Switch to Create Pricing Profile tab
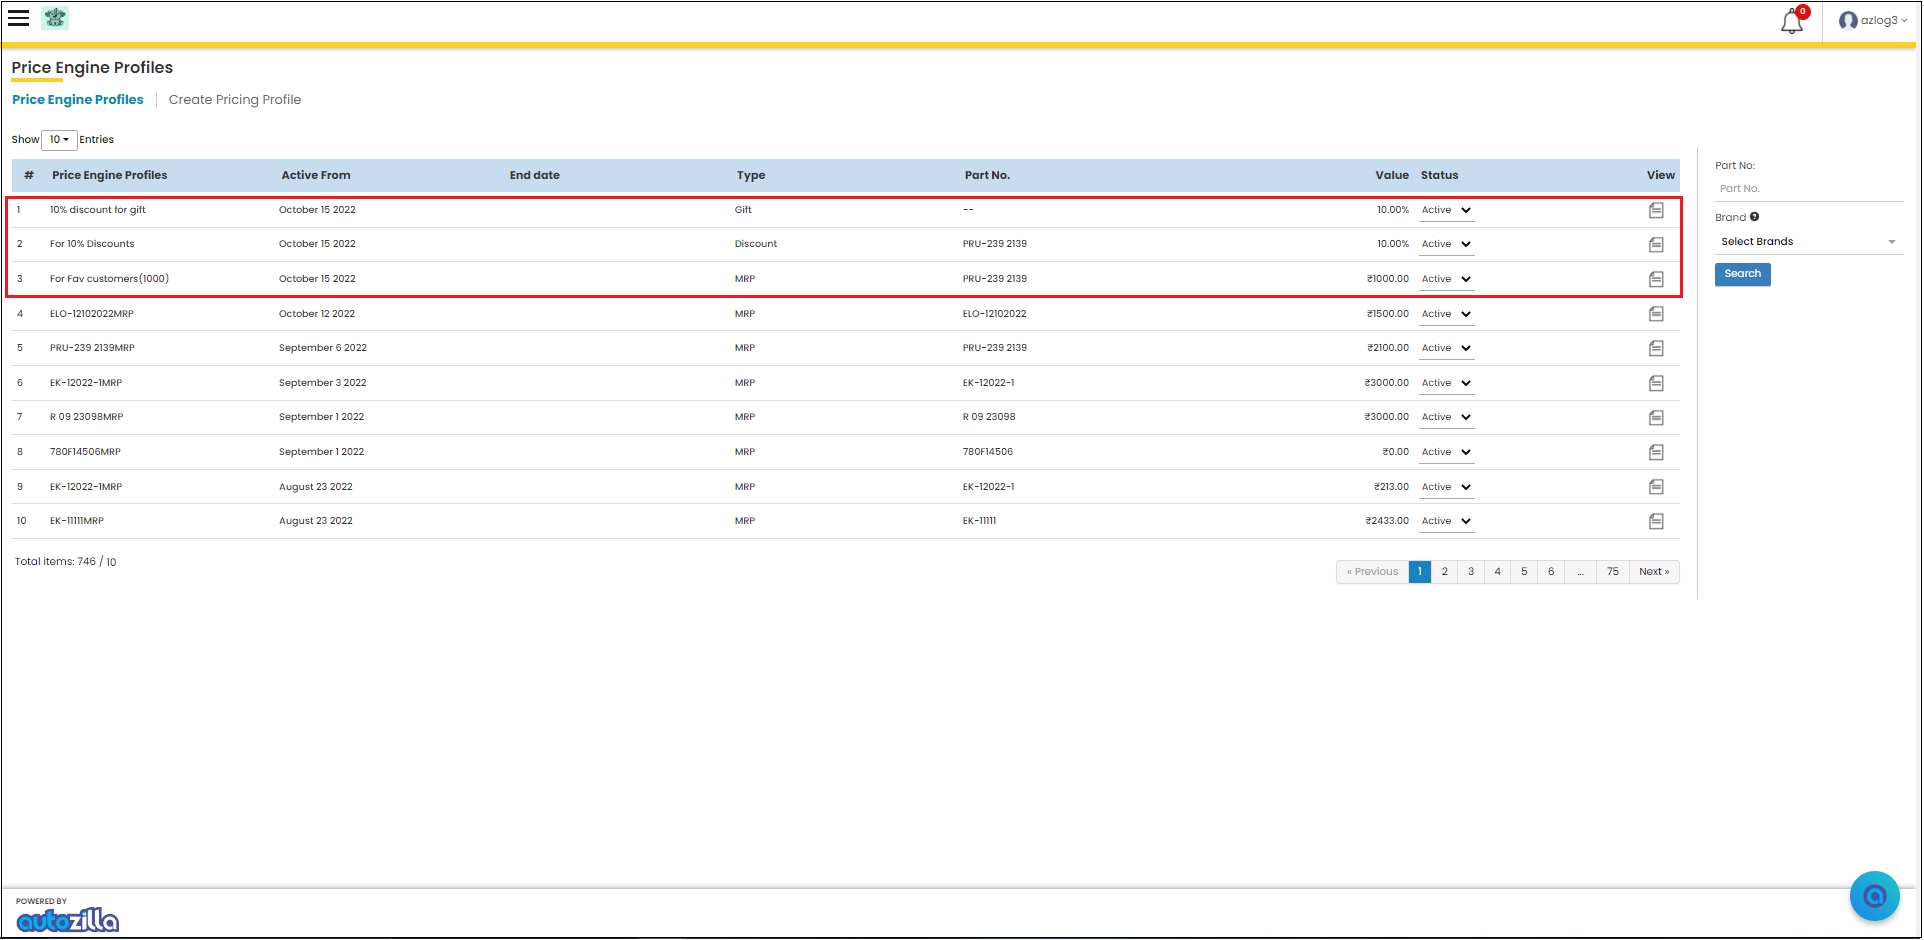 [x=235, y=100]
